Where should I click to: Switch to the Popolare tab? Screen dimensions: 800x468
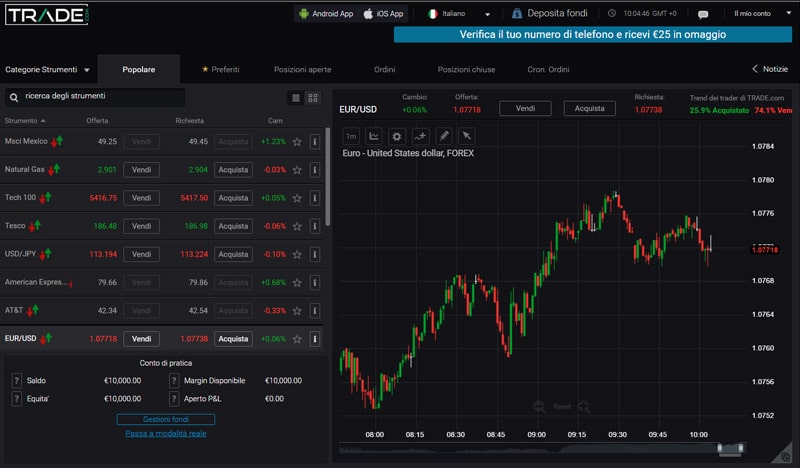pyautogui.click(x=139, y=69)
